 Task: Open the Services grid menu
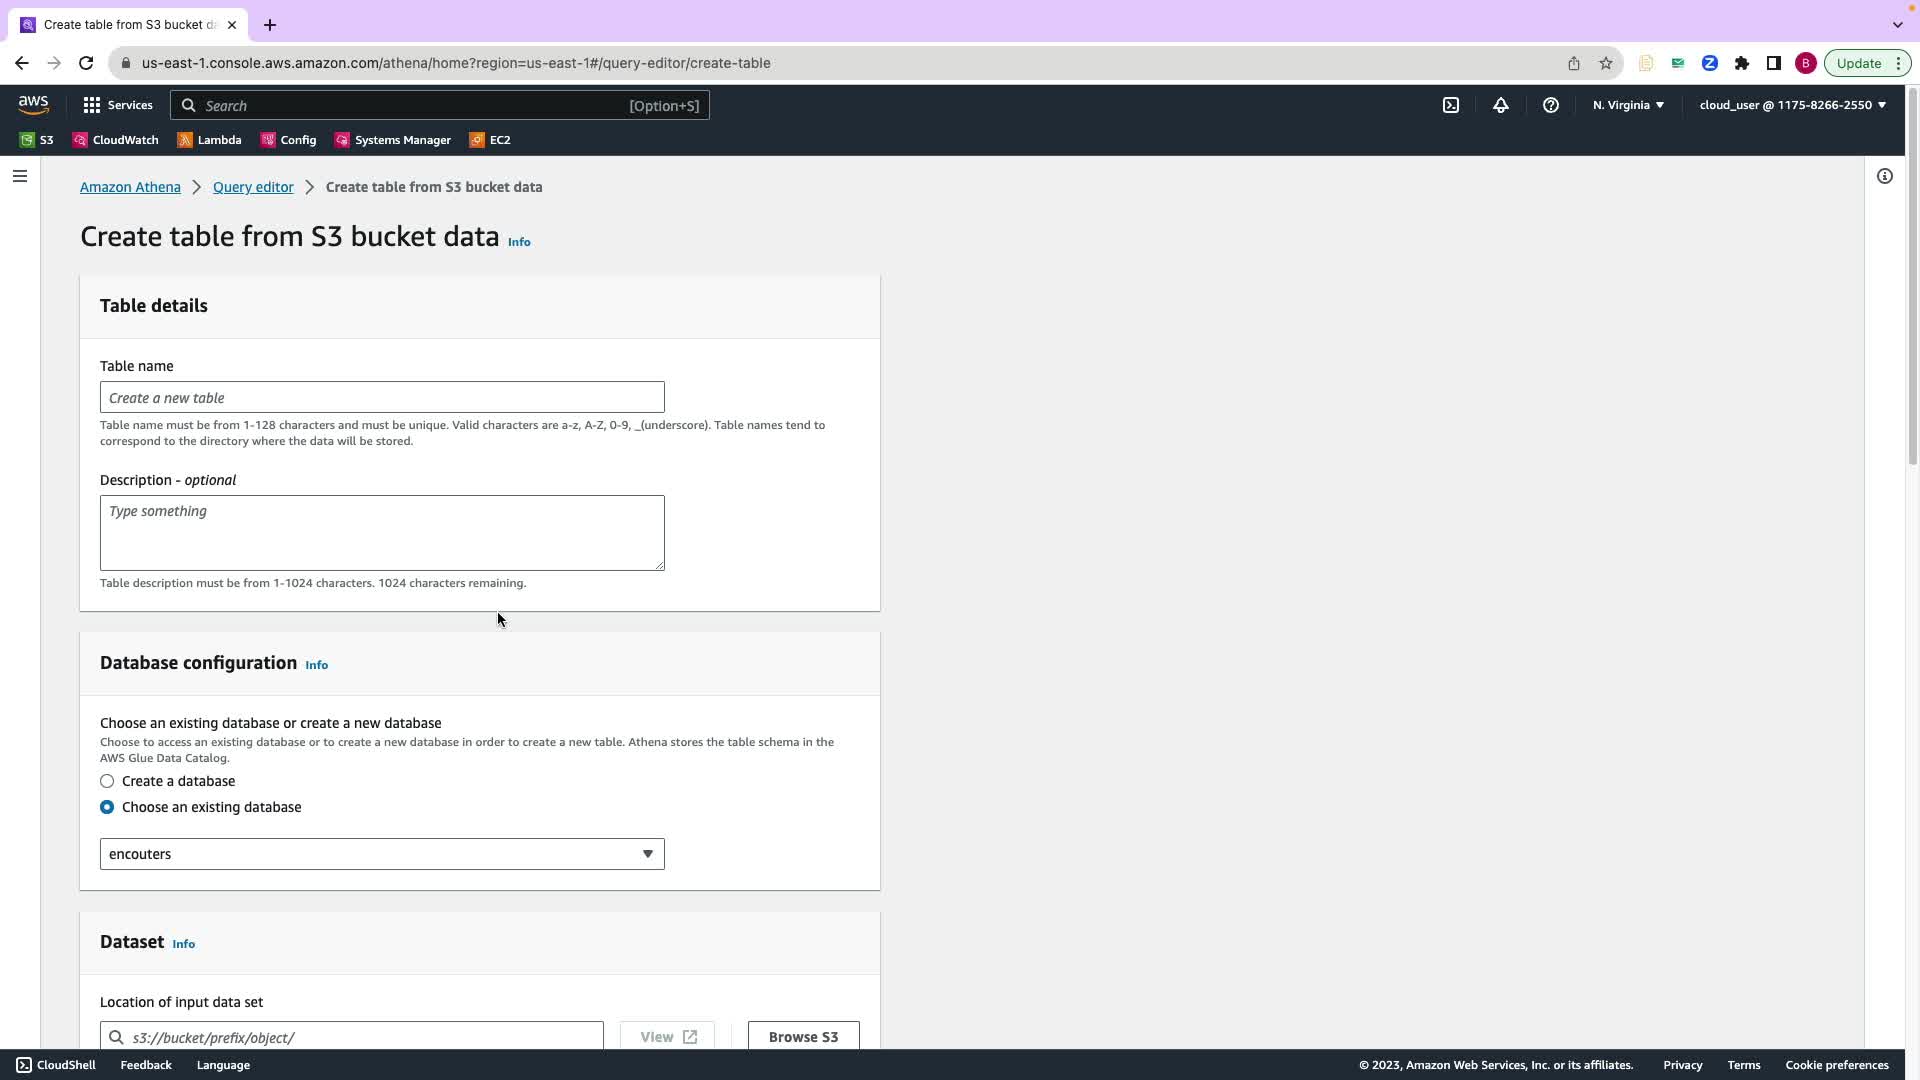tap(117, 105)
